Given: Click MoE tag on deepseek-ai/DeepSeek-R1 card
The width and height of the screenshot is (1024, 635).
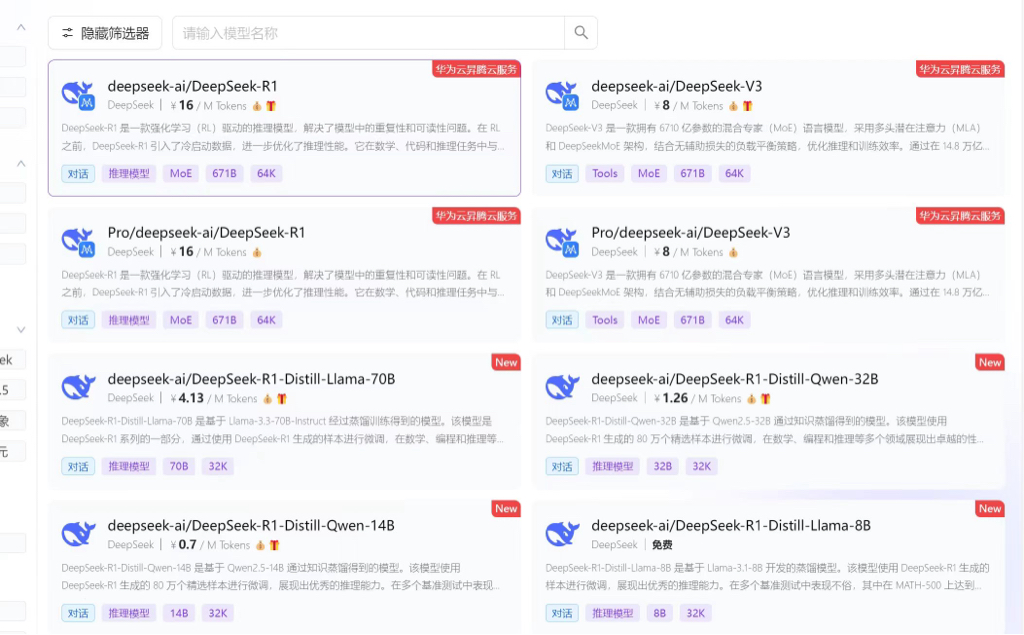Looking at the screenshot, I should (x=181, y=174).
